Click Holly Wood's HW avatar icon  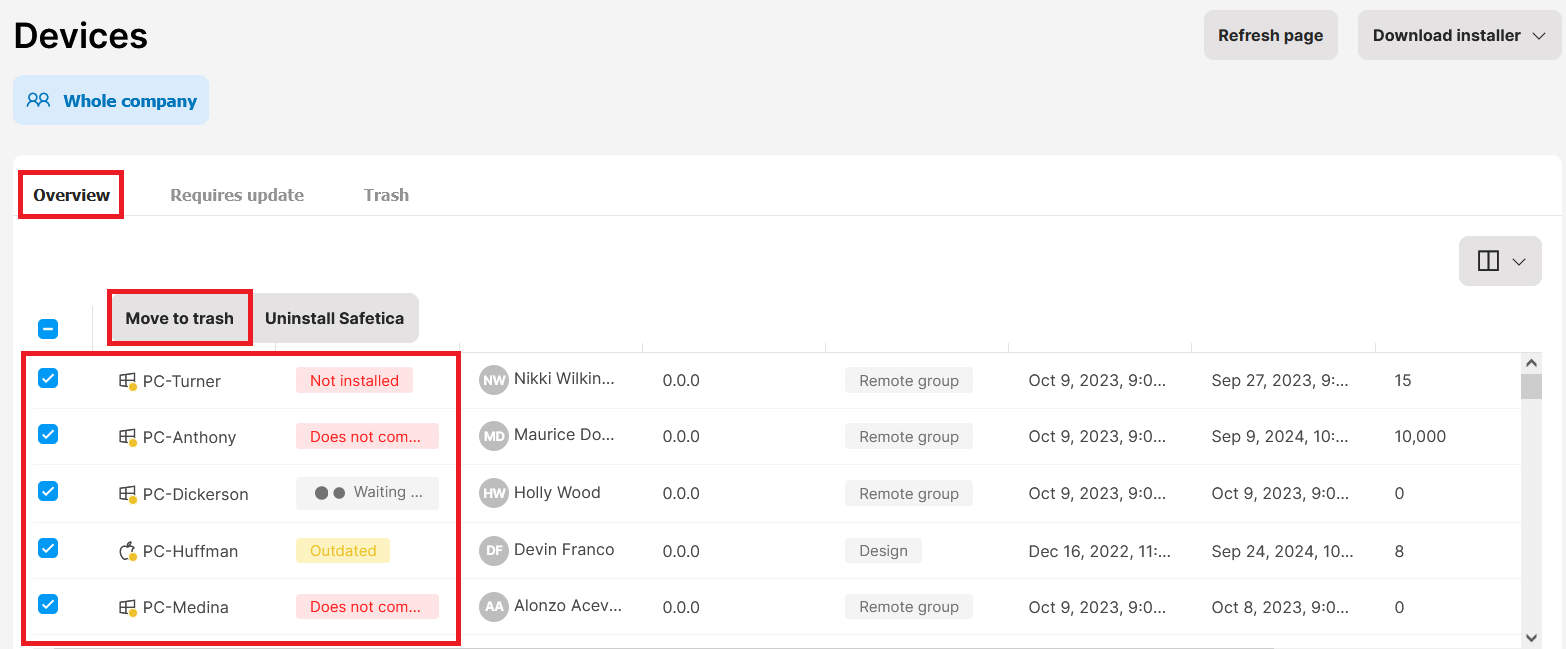(x=493, y=493)
